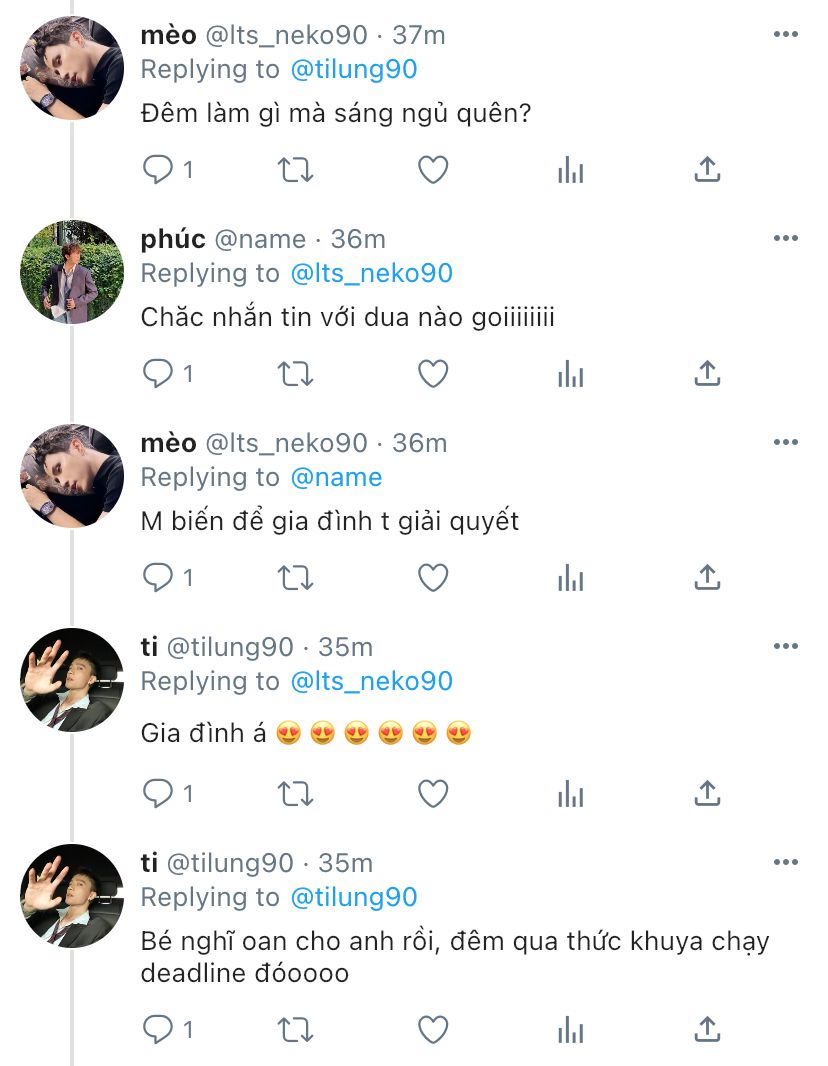Like the "Gia đình á" tweet
The width and height of the screenshot is (828, 1066).
432,794
